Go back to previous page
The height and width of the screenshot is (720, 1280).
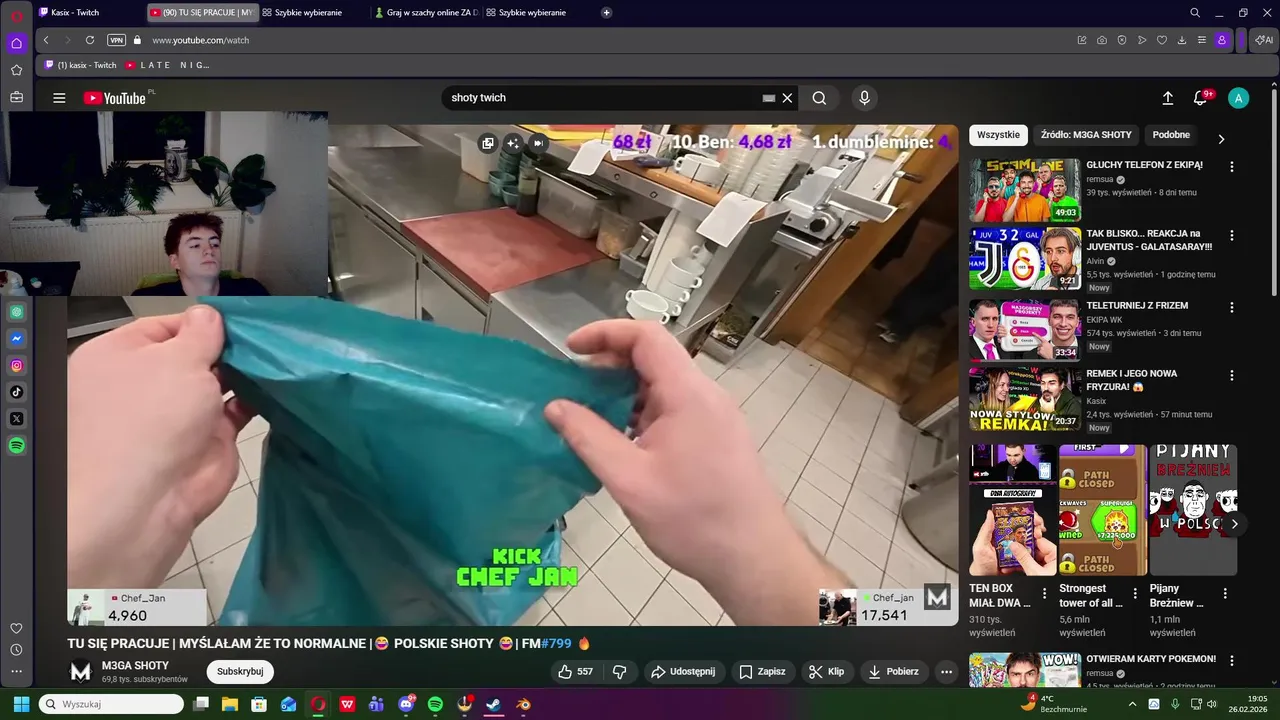pyautogui.click(x=46, y=40)
